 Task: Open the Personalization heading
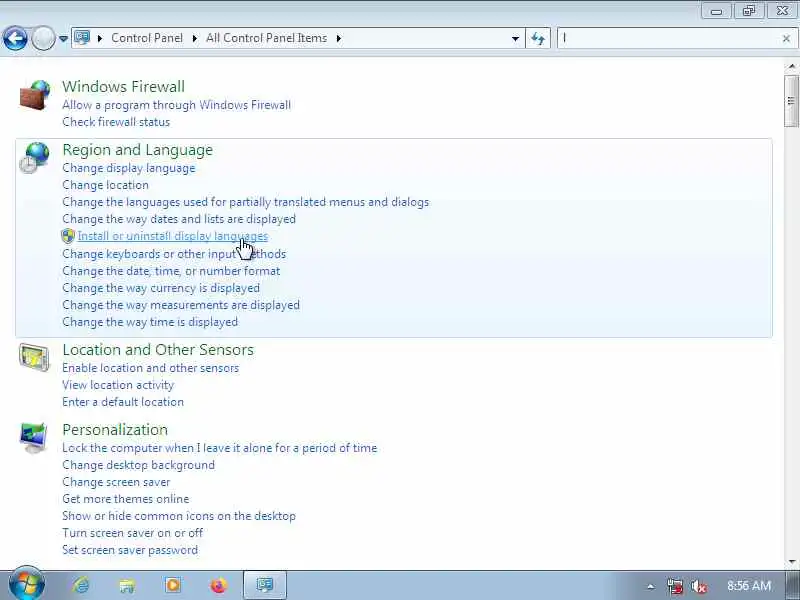coord(115,430)
